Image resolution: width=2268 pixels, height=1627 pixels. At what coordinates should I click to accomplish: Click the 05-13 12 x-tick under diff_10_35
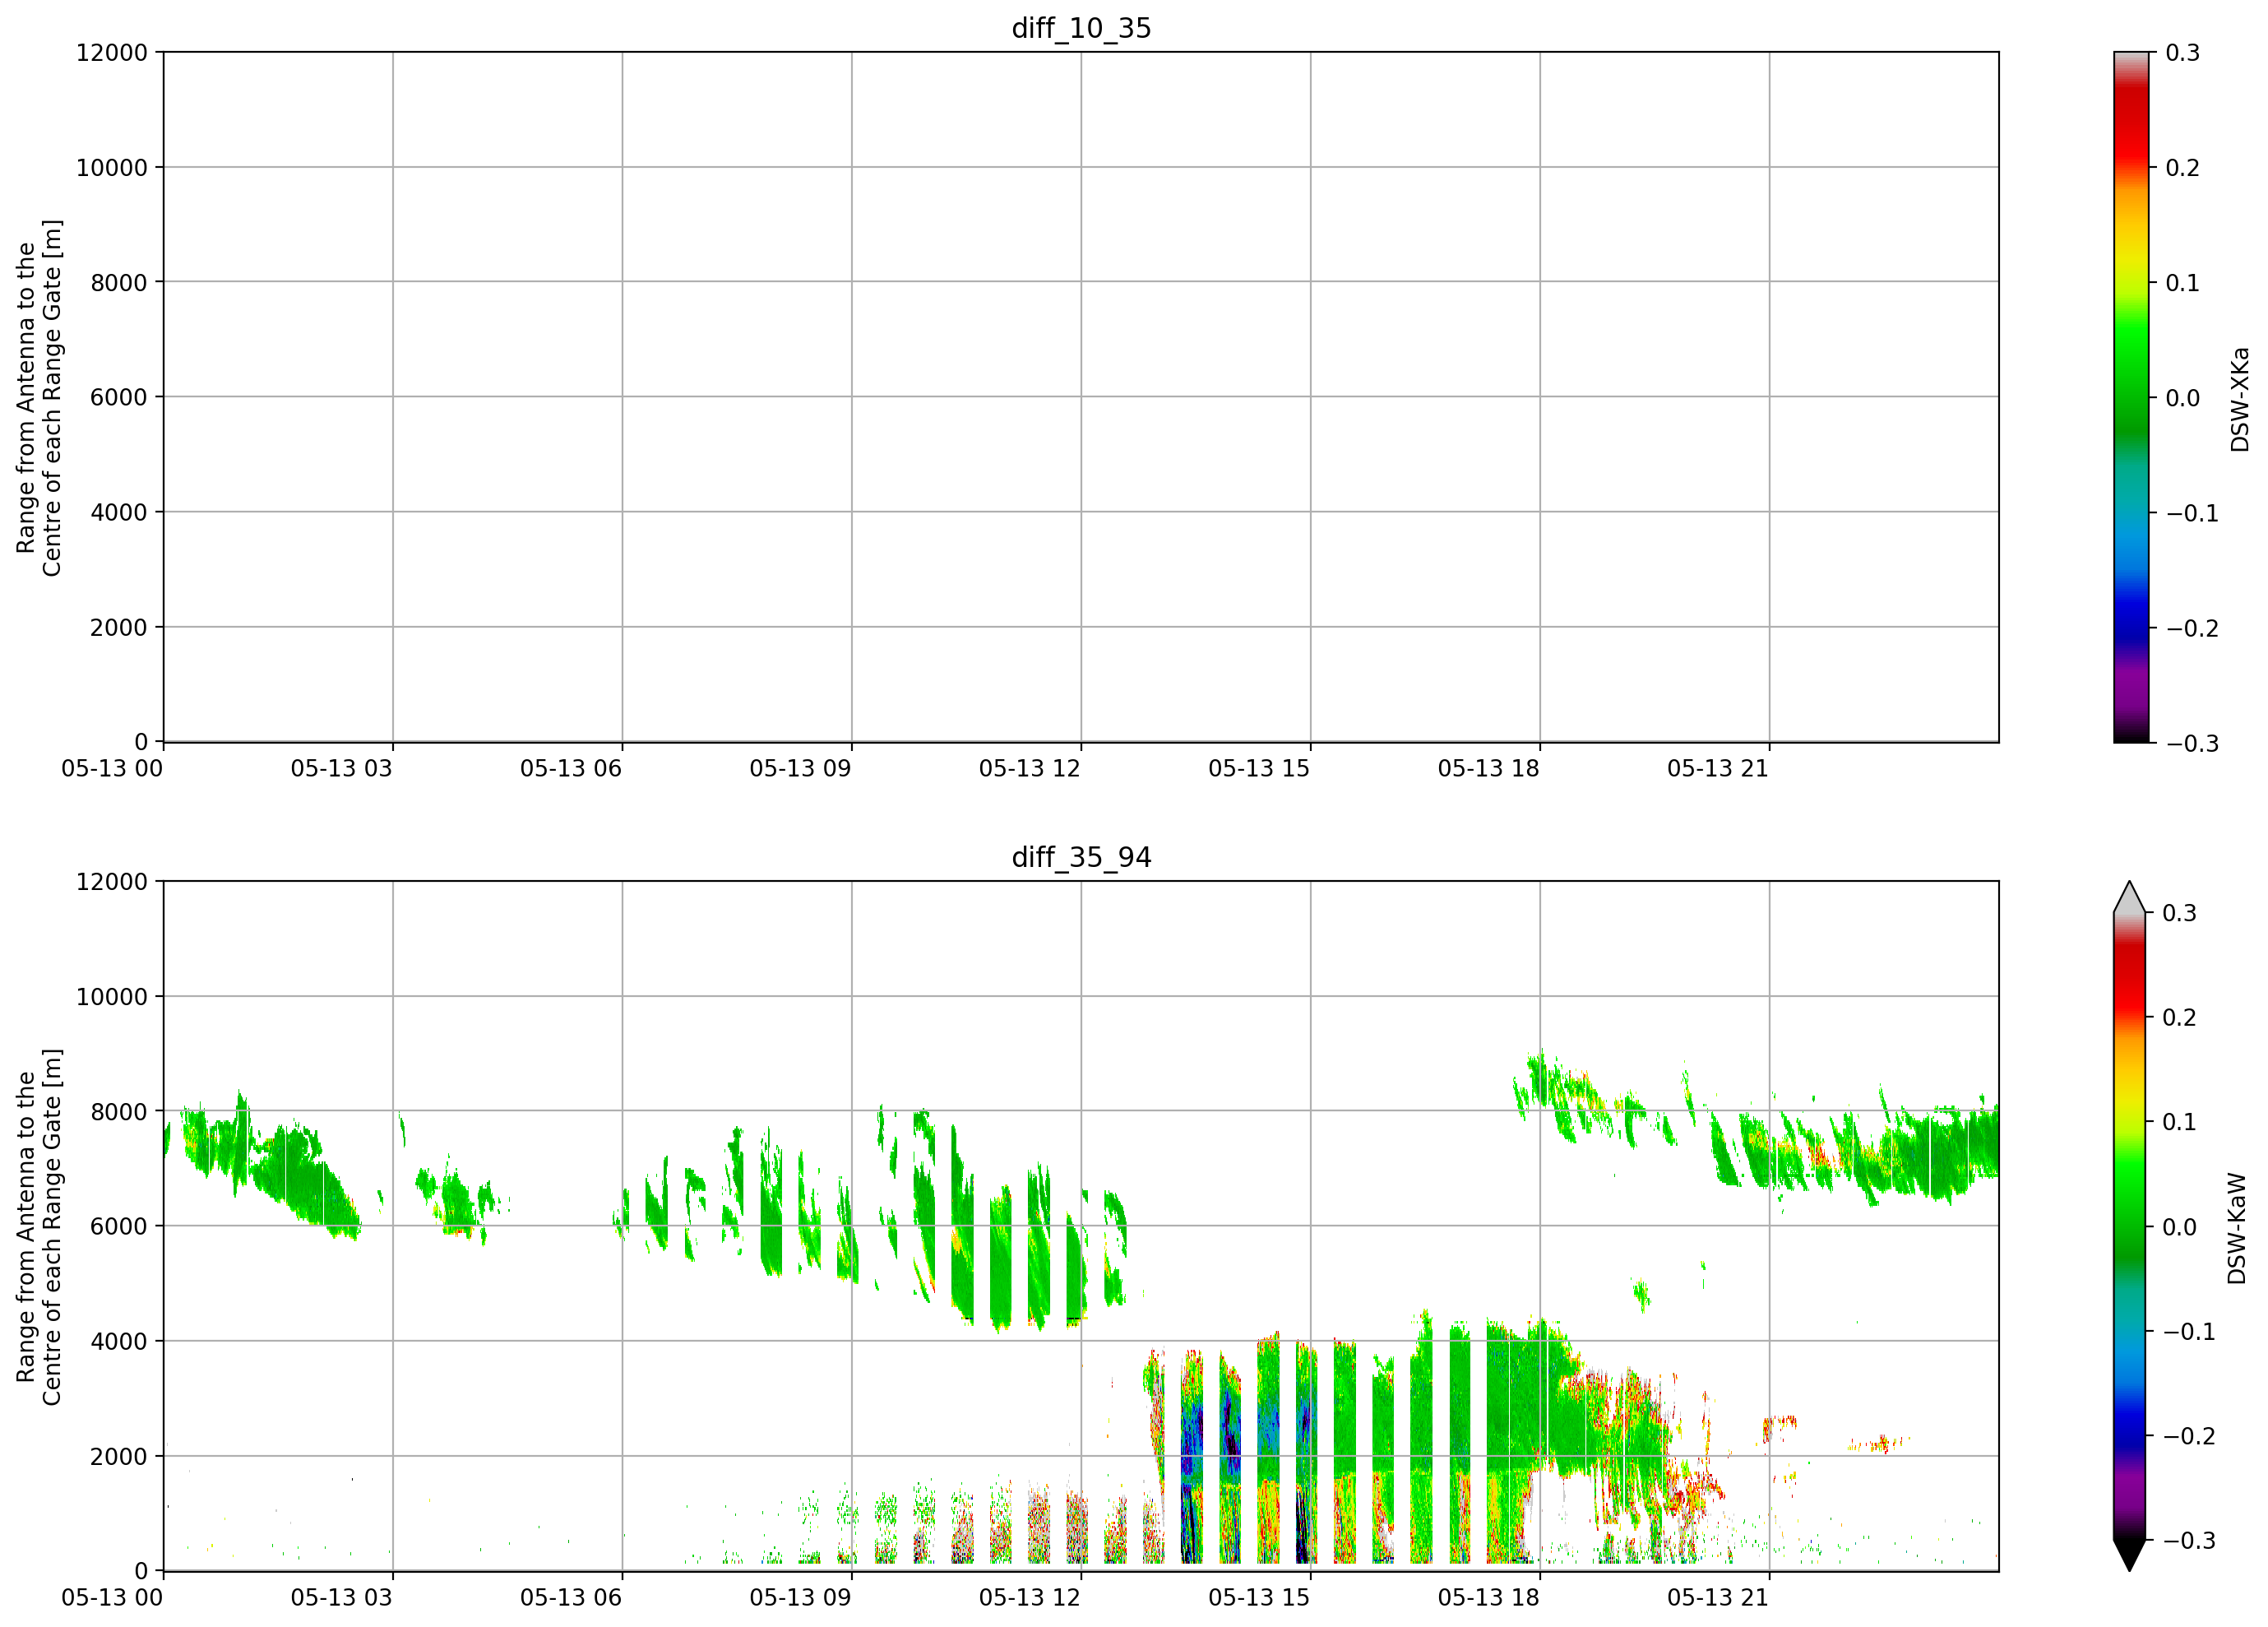(x=1030, y=769)
